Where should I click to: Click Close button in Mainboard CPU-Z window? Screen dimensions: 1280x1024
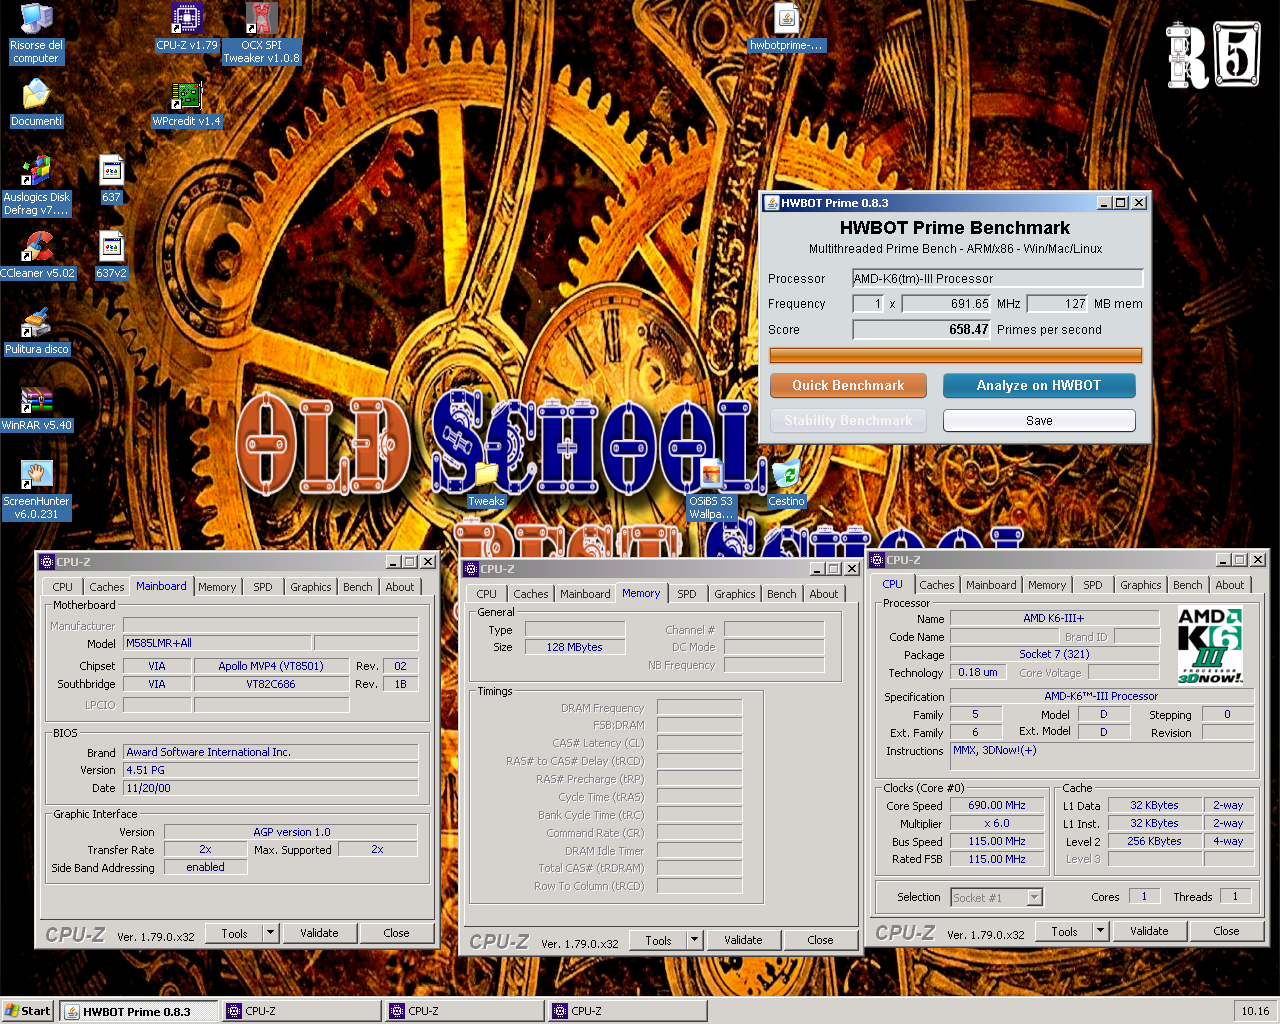(396, 933)
